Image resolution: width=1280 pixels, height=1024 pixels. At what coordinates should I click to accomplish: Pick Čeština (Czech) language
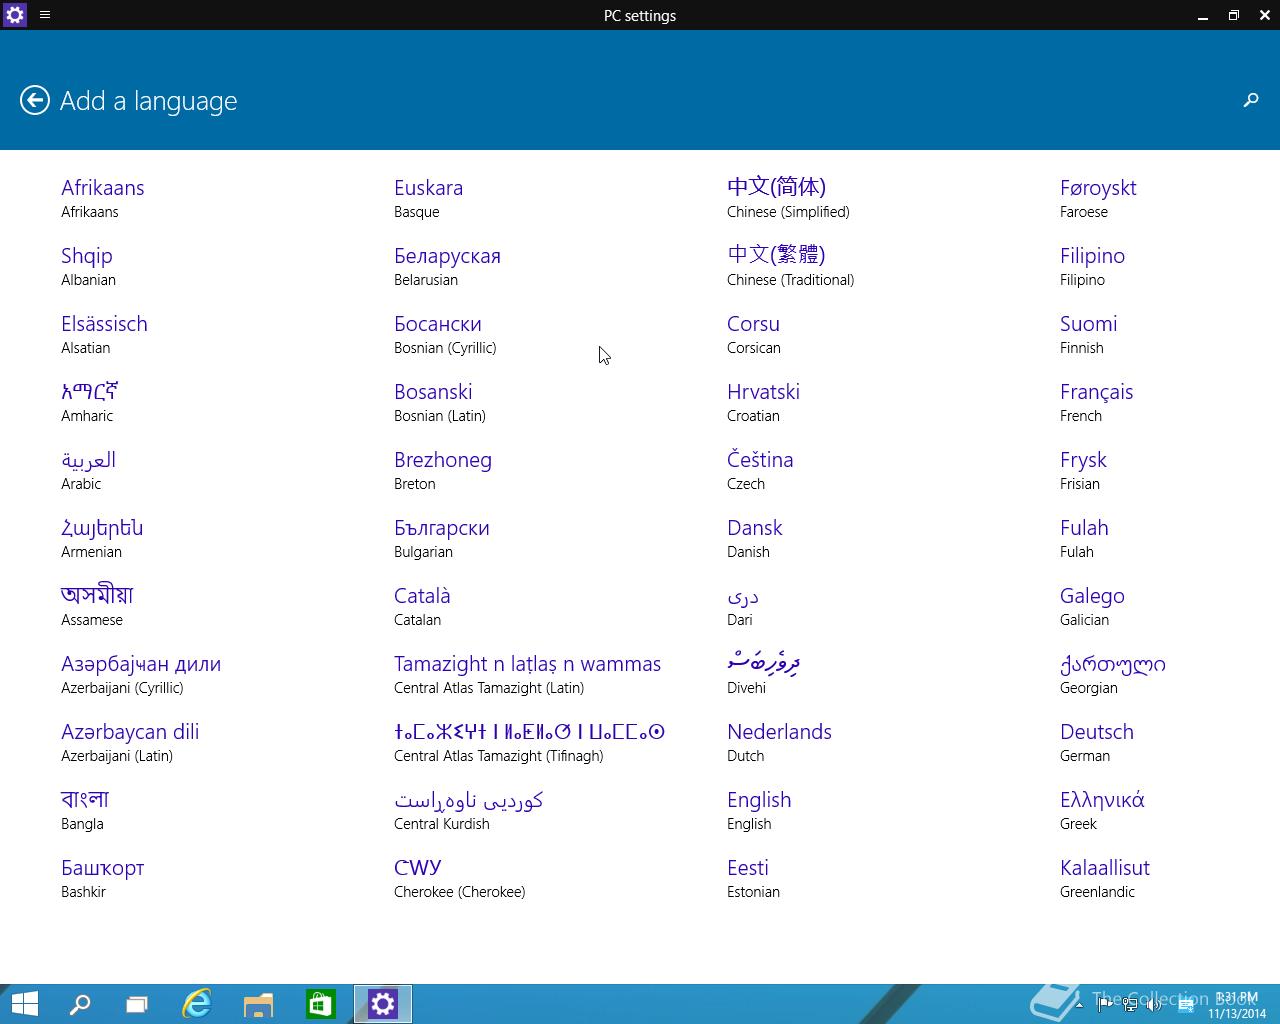pos(760,470)
